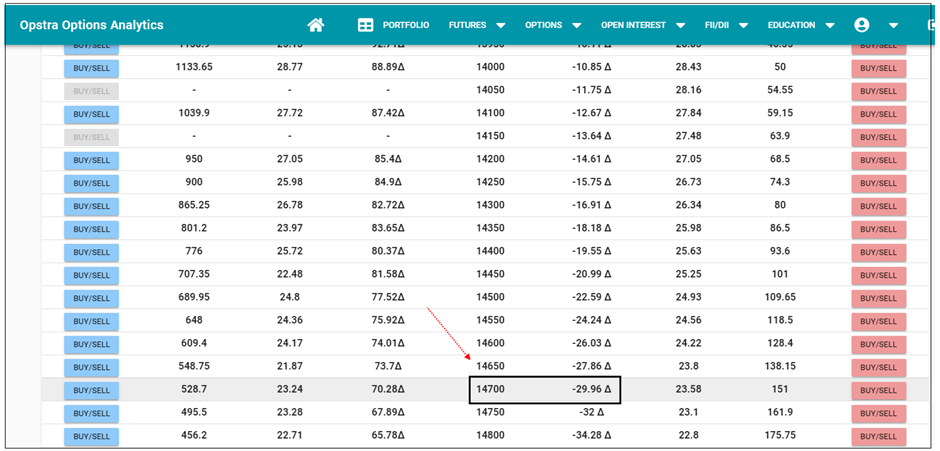Expand the FUTURES dropdown menu

point(477,25)
